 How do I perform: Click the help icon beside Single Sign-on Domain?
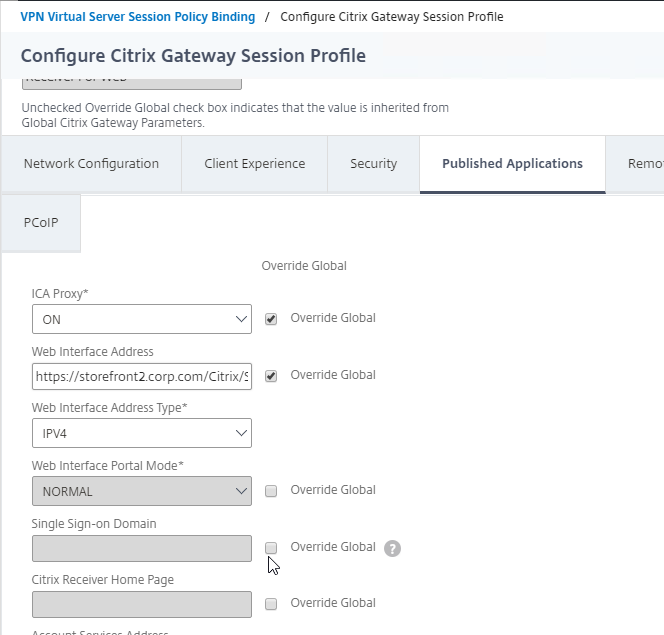[x=392, y=548]
